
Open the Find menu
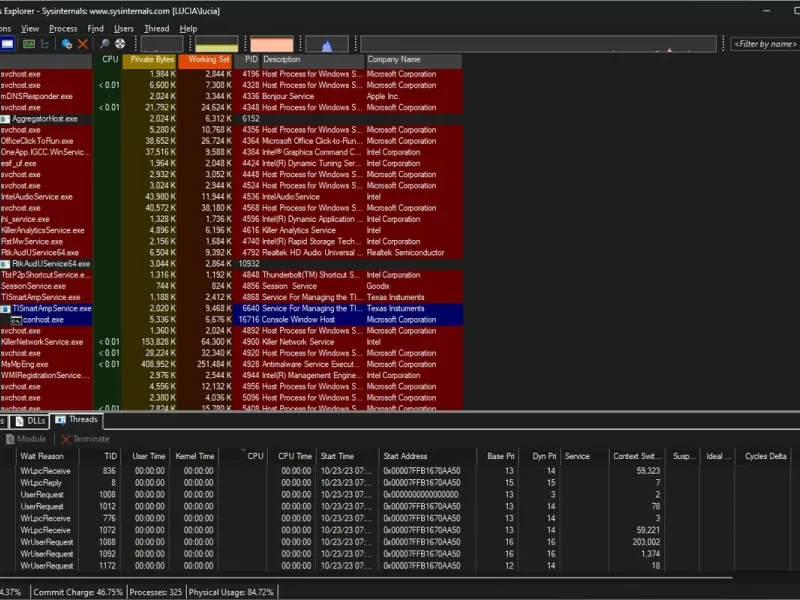(x=95, y=29)
